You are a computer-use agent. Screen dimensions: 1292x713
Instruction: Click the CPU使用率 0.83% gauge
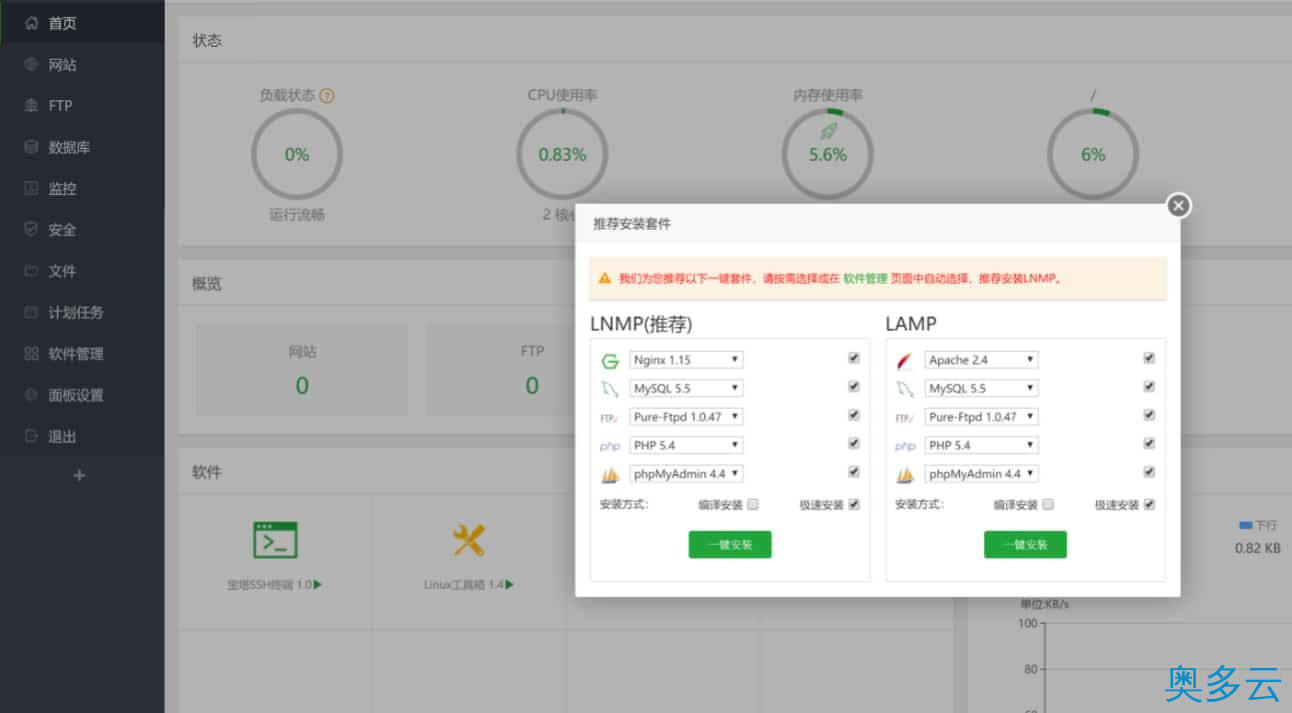562,154
